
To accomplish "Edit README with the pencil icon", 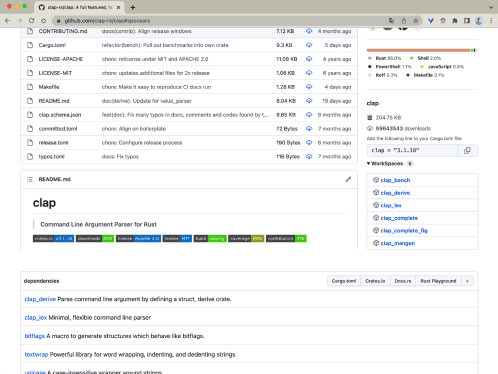I will 348,179.
